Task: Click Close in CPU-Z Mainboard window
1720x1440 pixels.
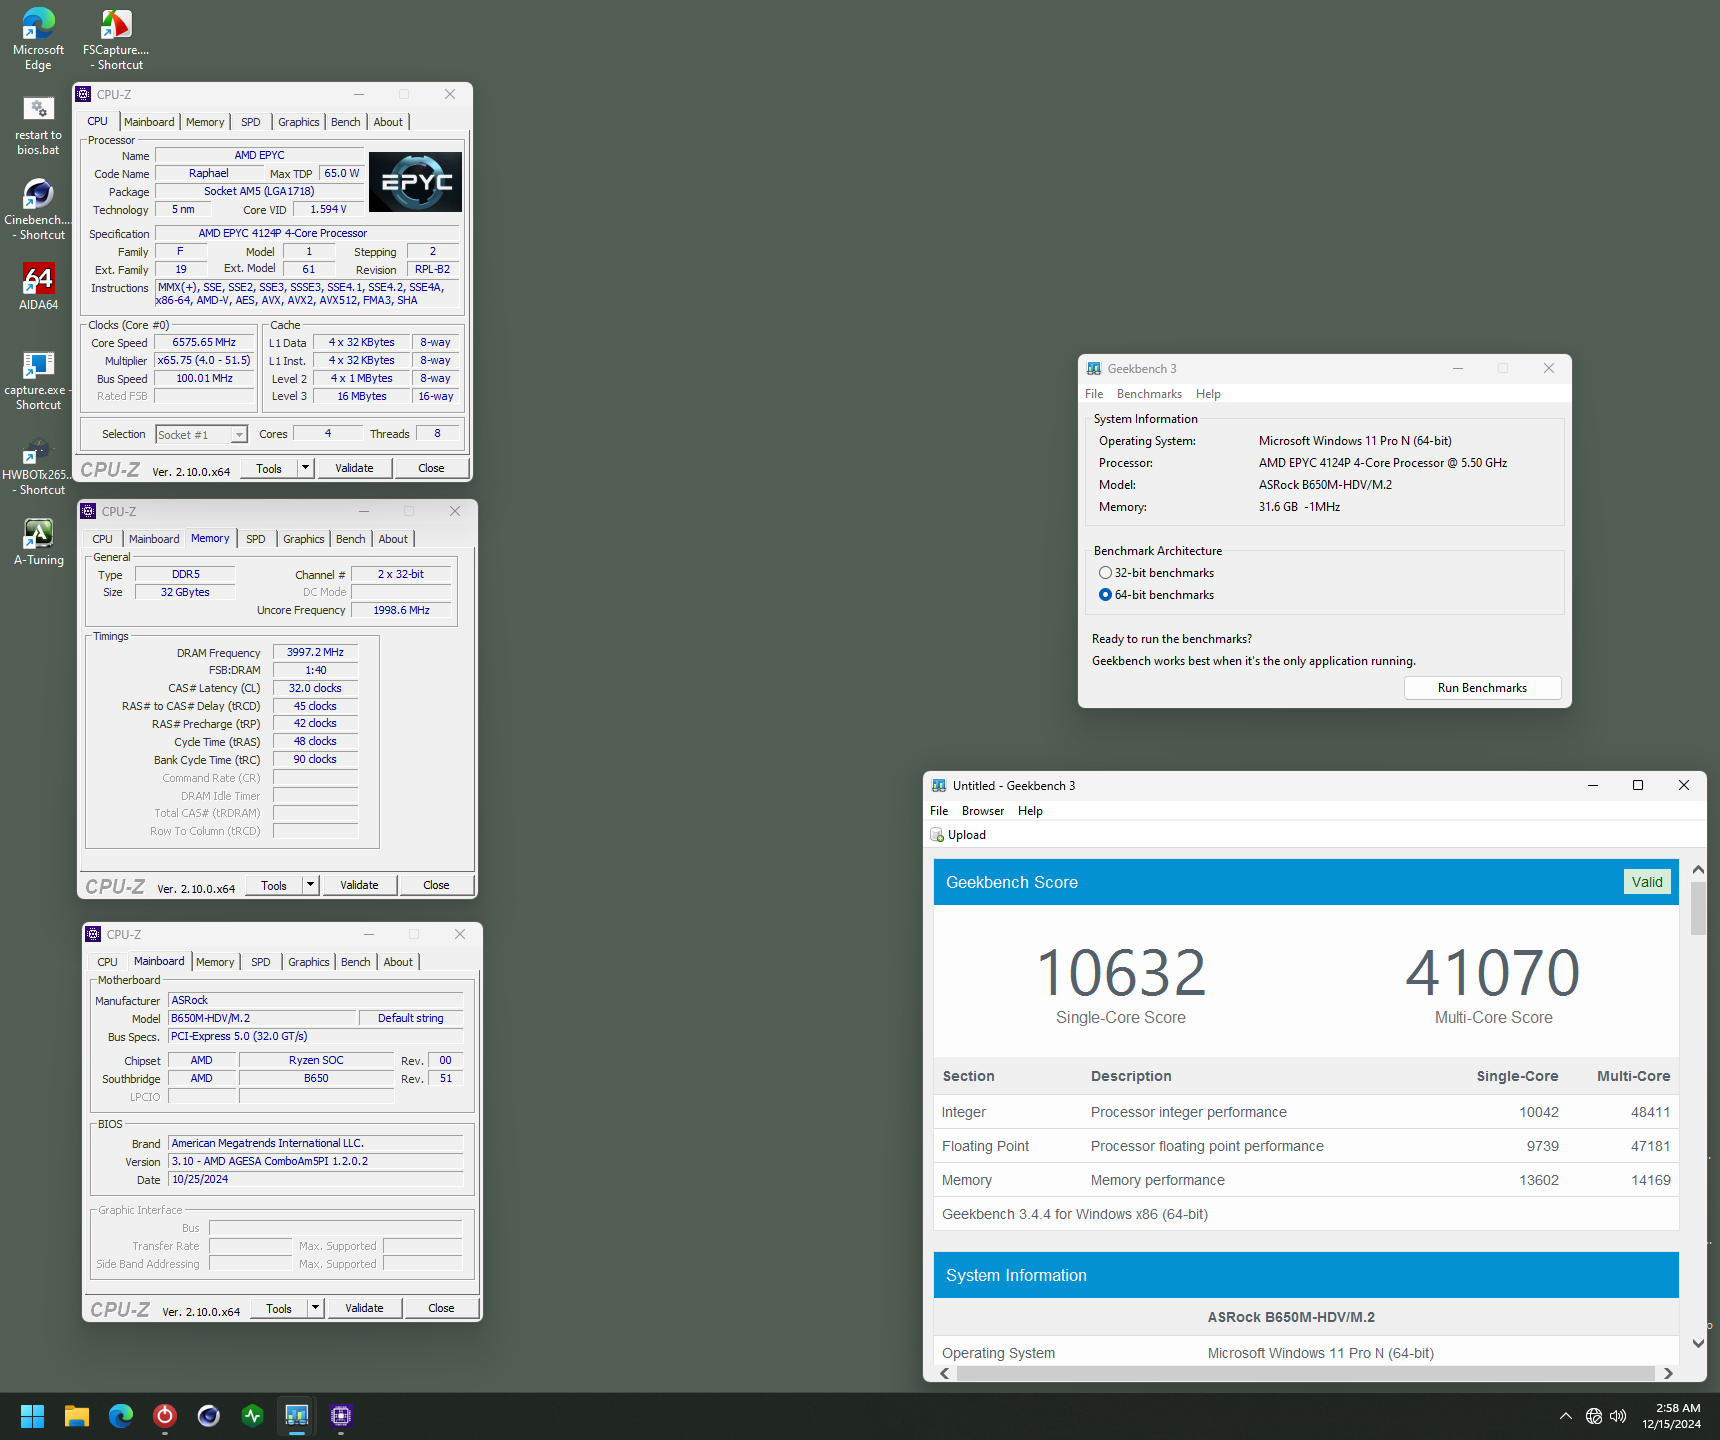Action: click(x=441, y=1308)
